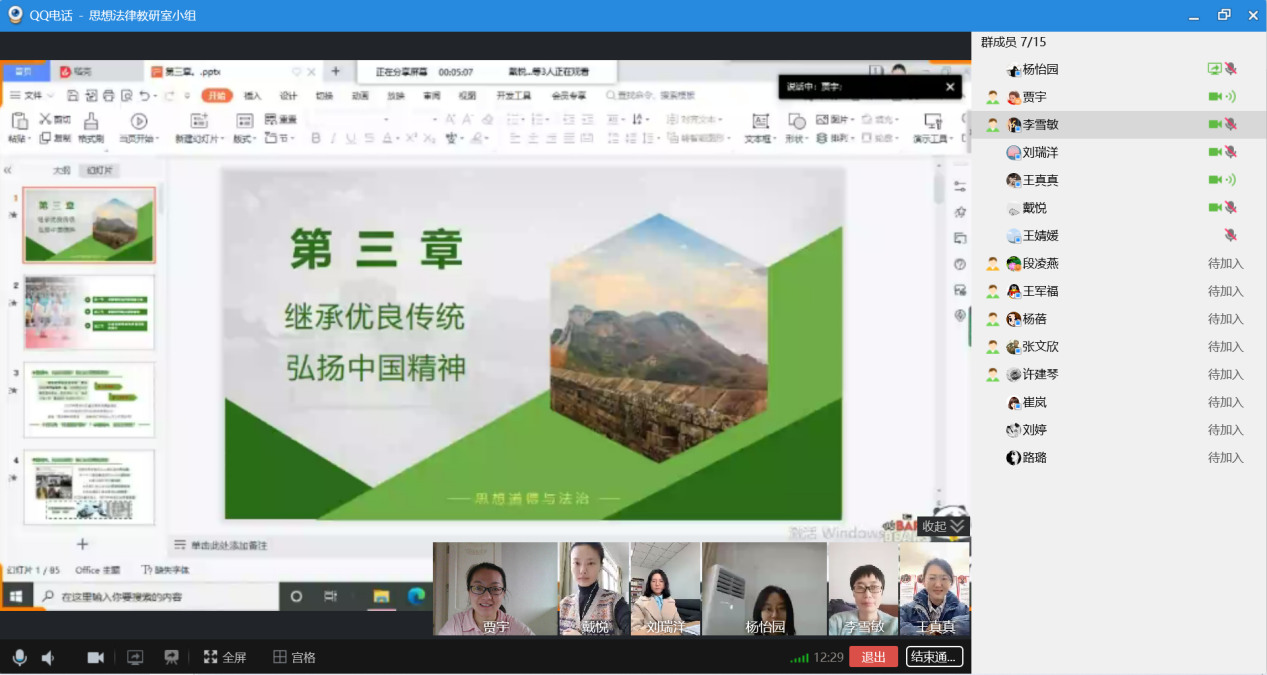This screenshot has width=1267, height=675.
Task: Open 刘瑞洋's video thumbnail
Action: pos(666,589)
